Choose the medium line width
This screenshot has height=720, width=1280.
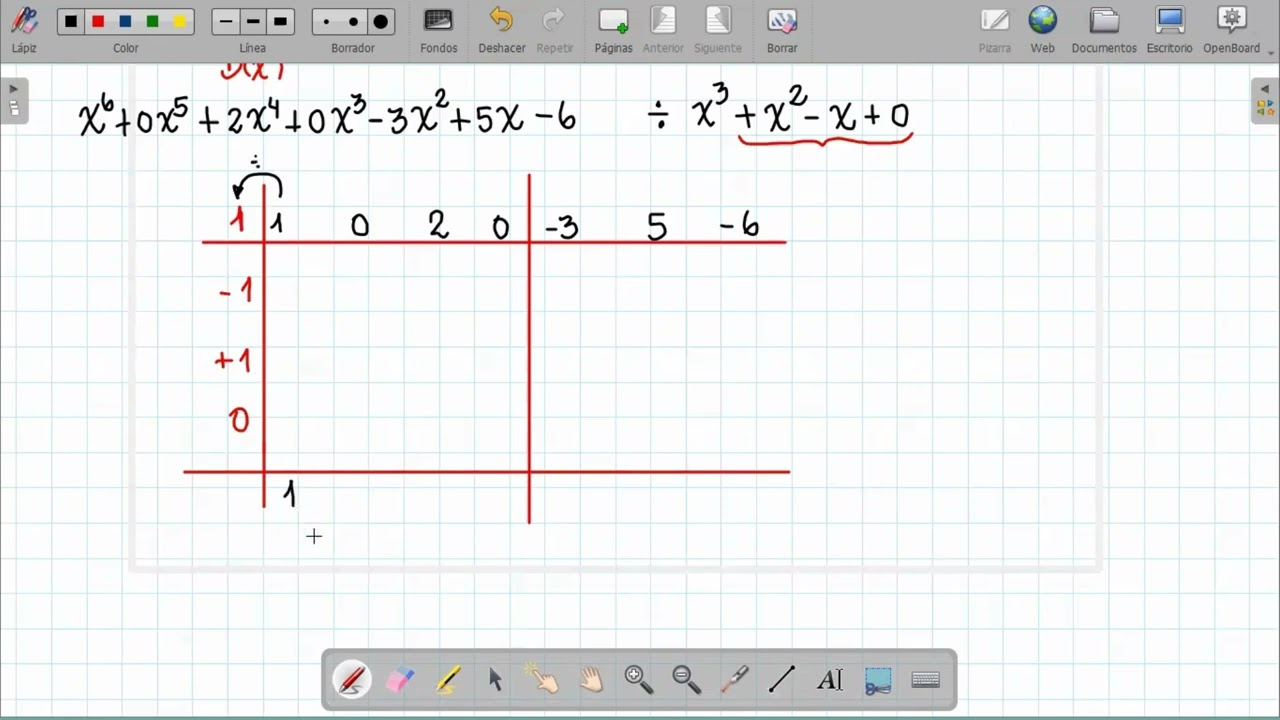click(x=253, y=22)
